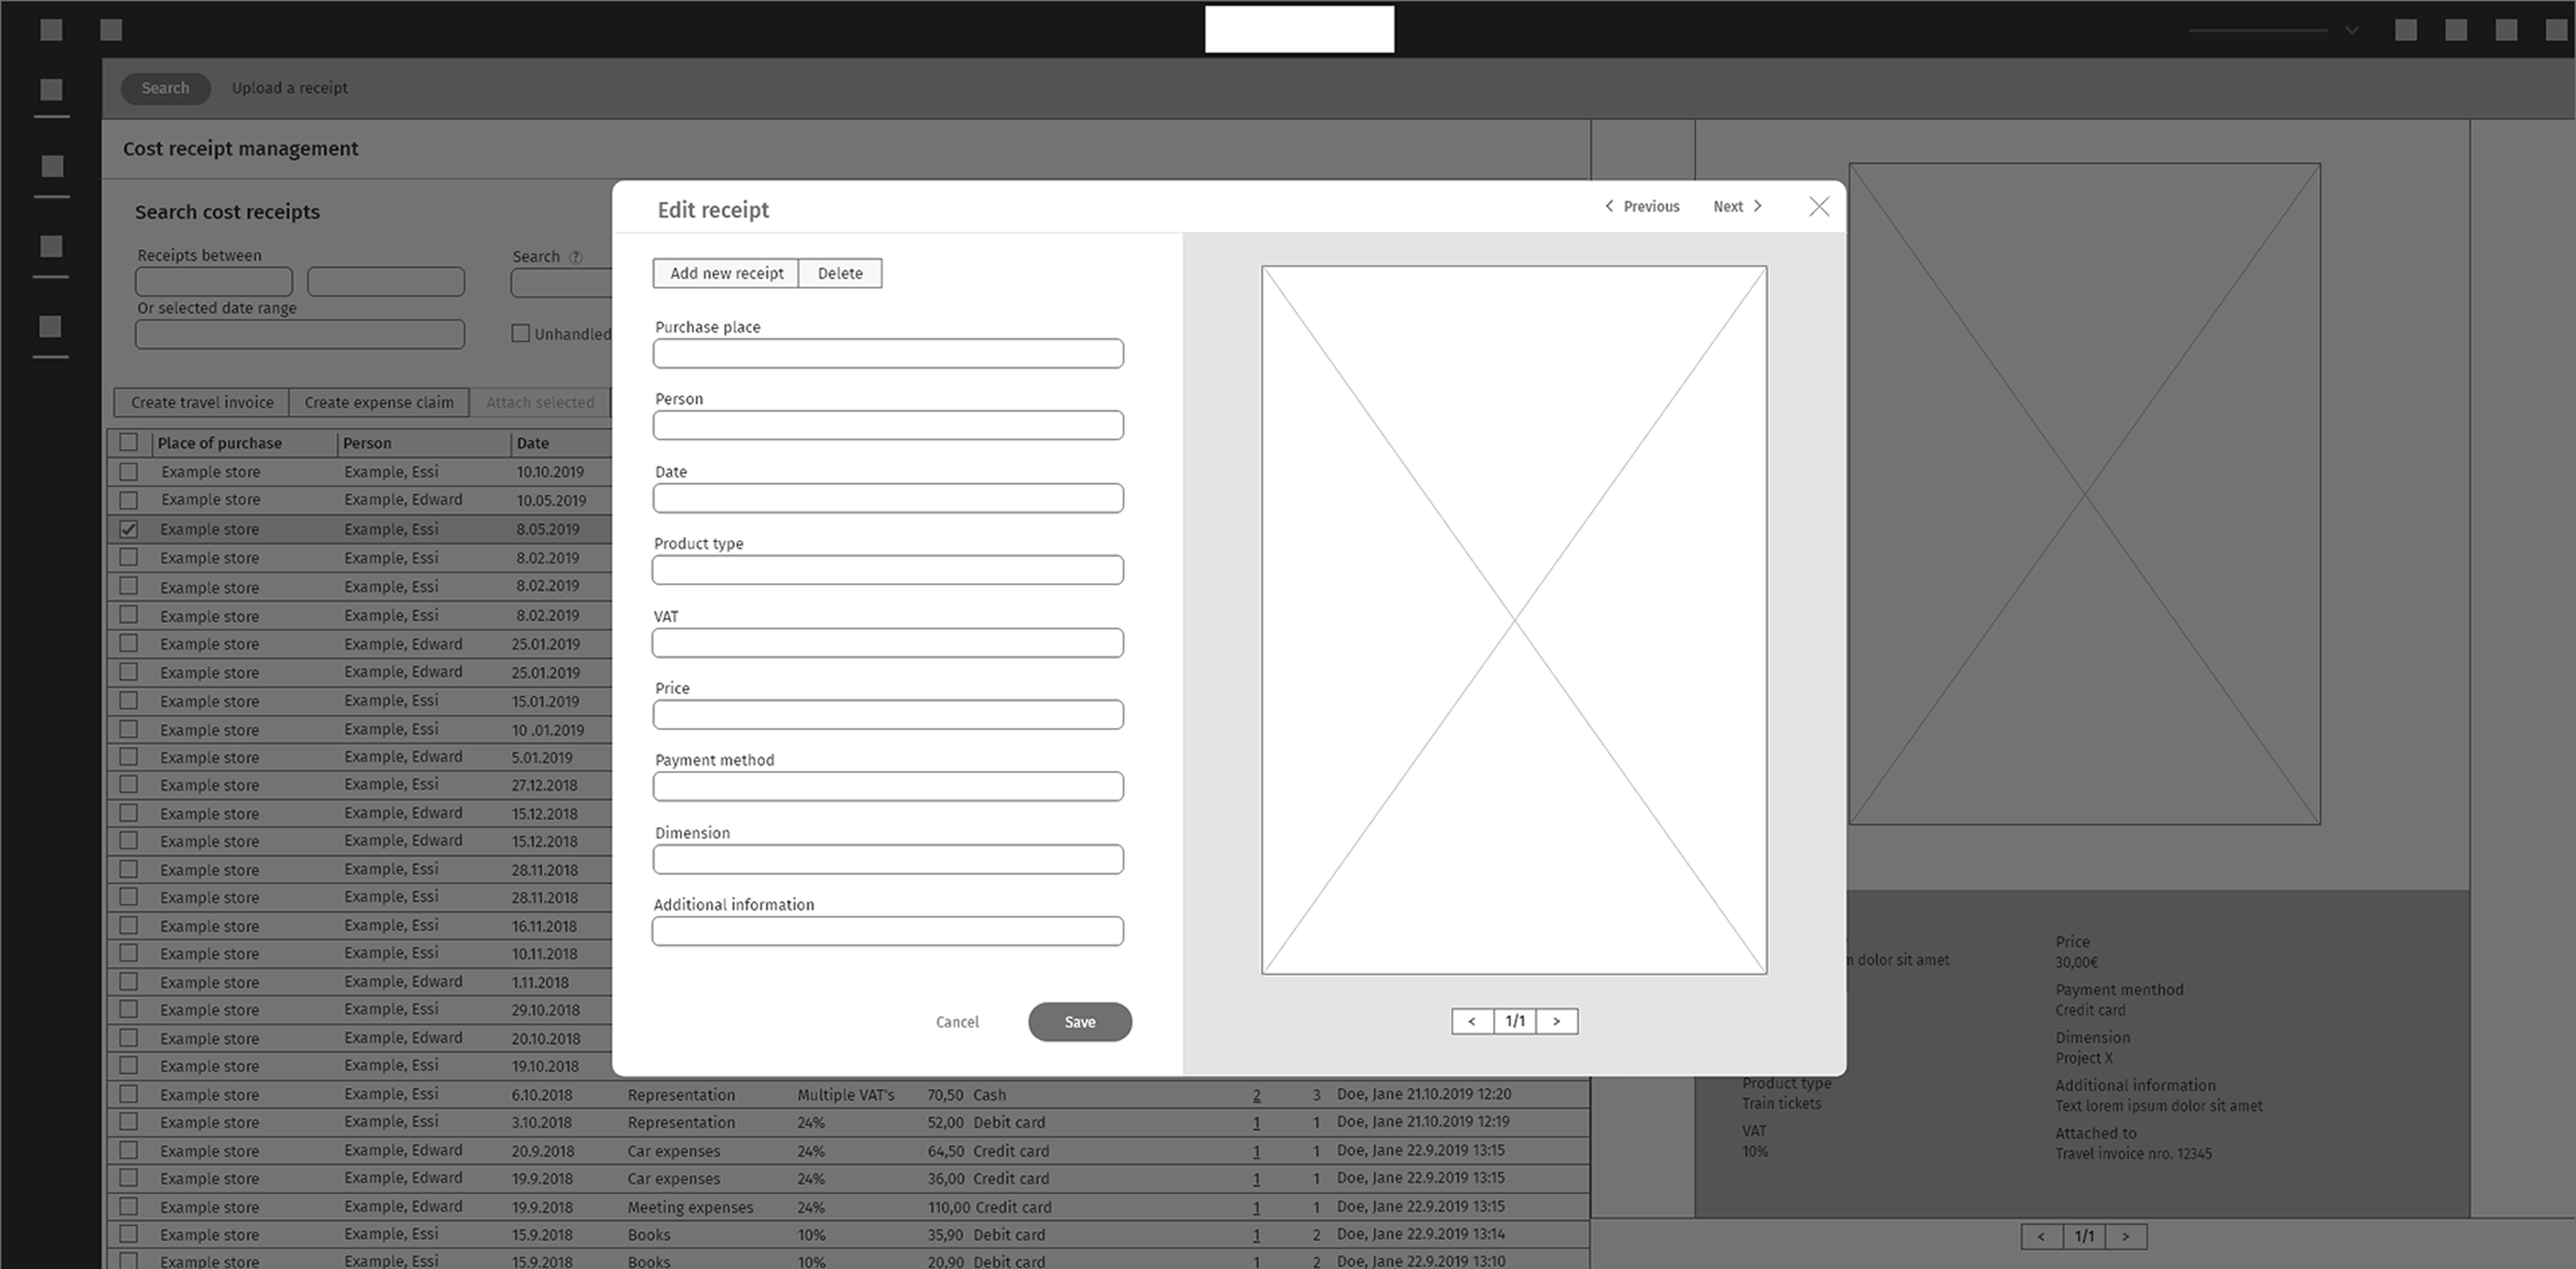Open Upload a receipt tab

(x=290, y=88)
